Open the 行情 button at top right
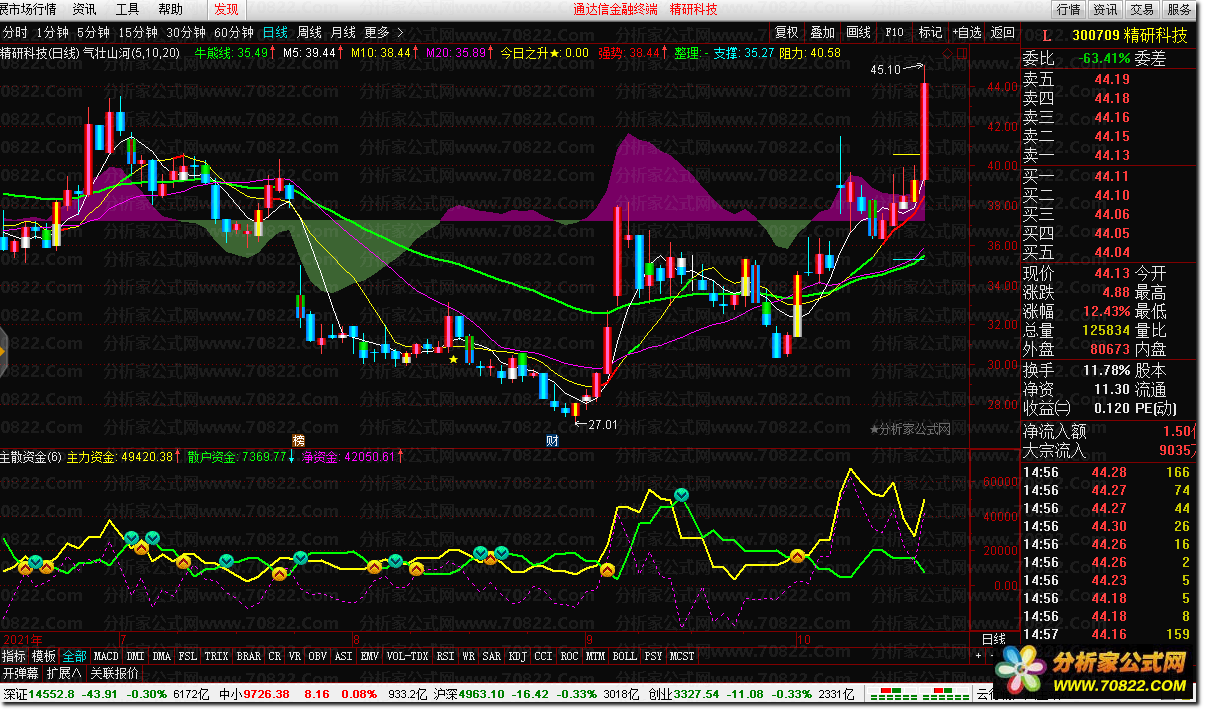 (x=1068, y=9)
